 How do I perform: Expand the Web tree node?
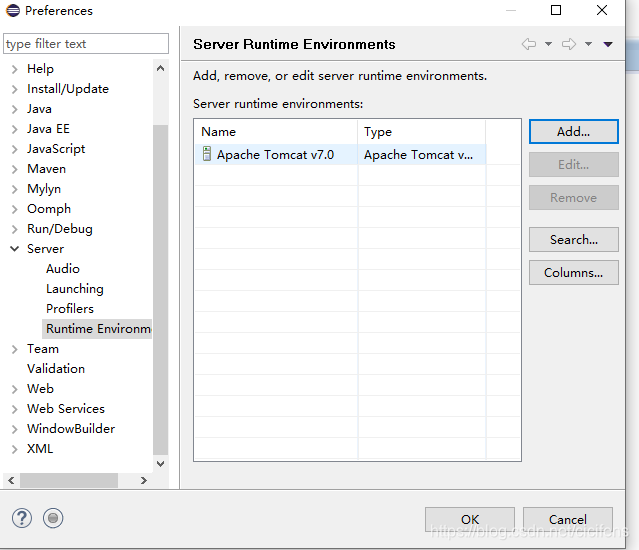(x=15, y=389)
